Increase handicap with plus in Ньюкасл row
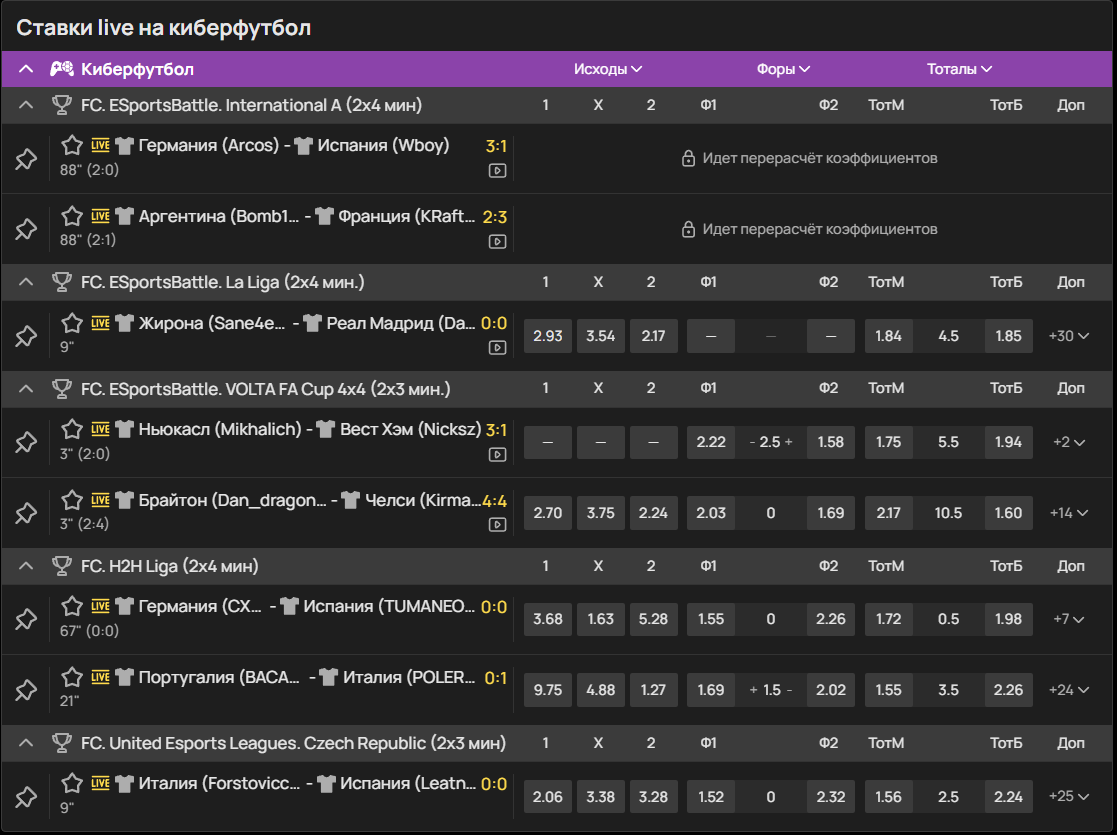1117x835 pixels. 787,442
